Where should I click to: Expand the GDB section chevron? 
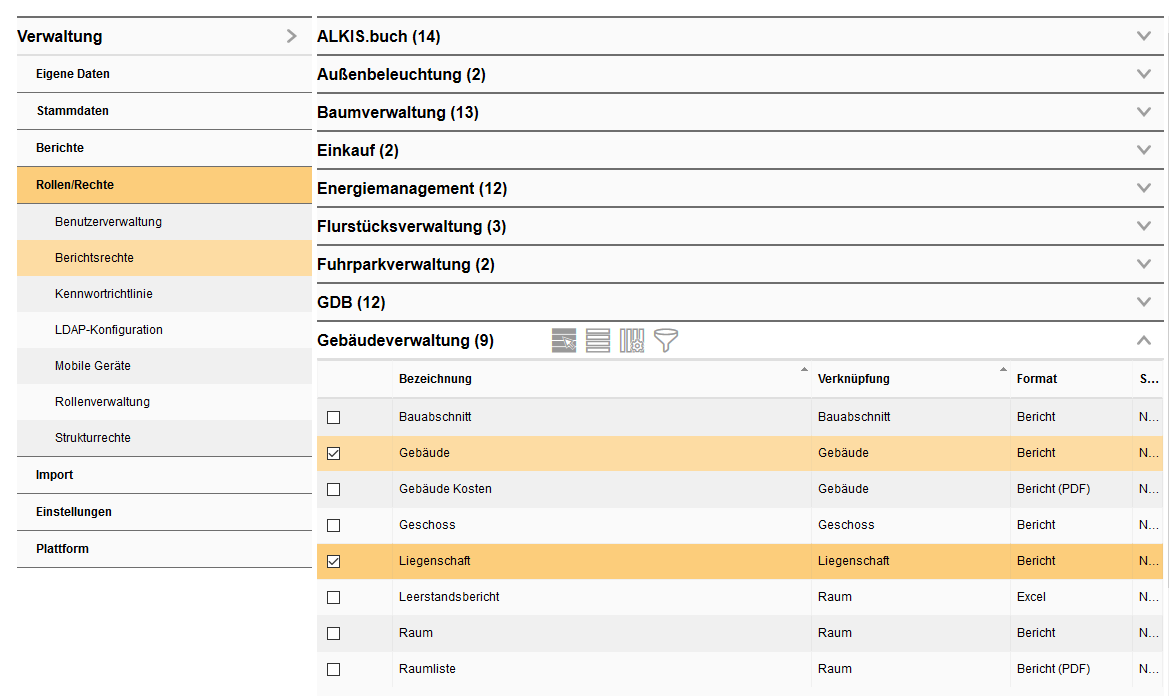coord(1144,302)
